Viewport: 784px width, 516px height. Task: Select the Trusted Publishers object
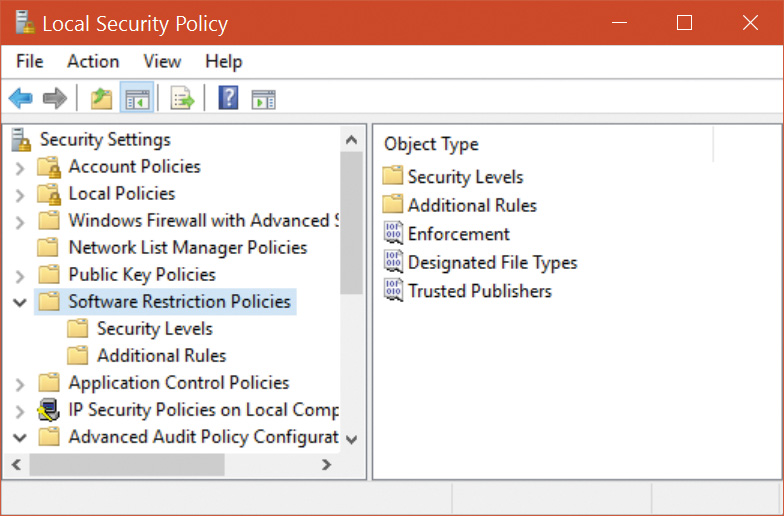point(479,291)
